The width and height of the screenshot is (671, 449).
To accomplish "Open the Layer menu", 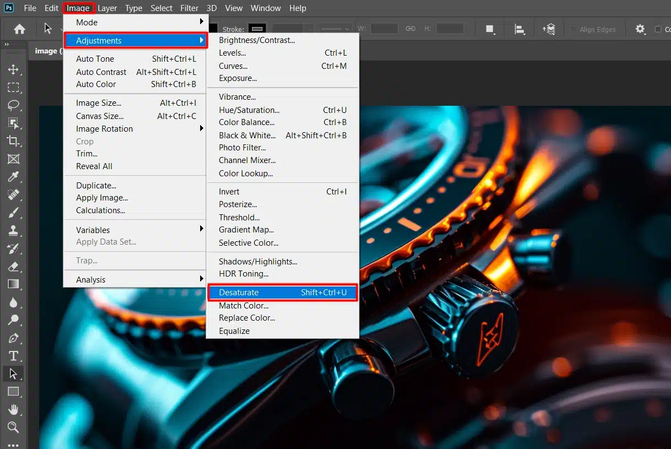I will click(x=107, y=8).
